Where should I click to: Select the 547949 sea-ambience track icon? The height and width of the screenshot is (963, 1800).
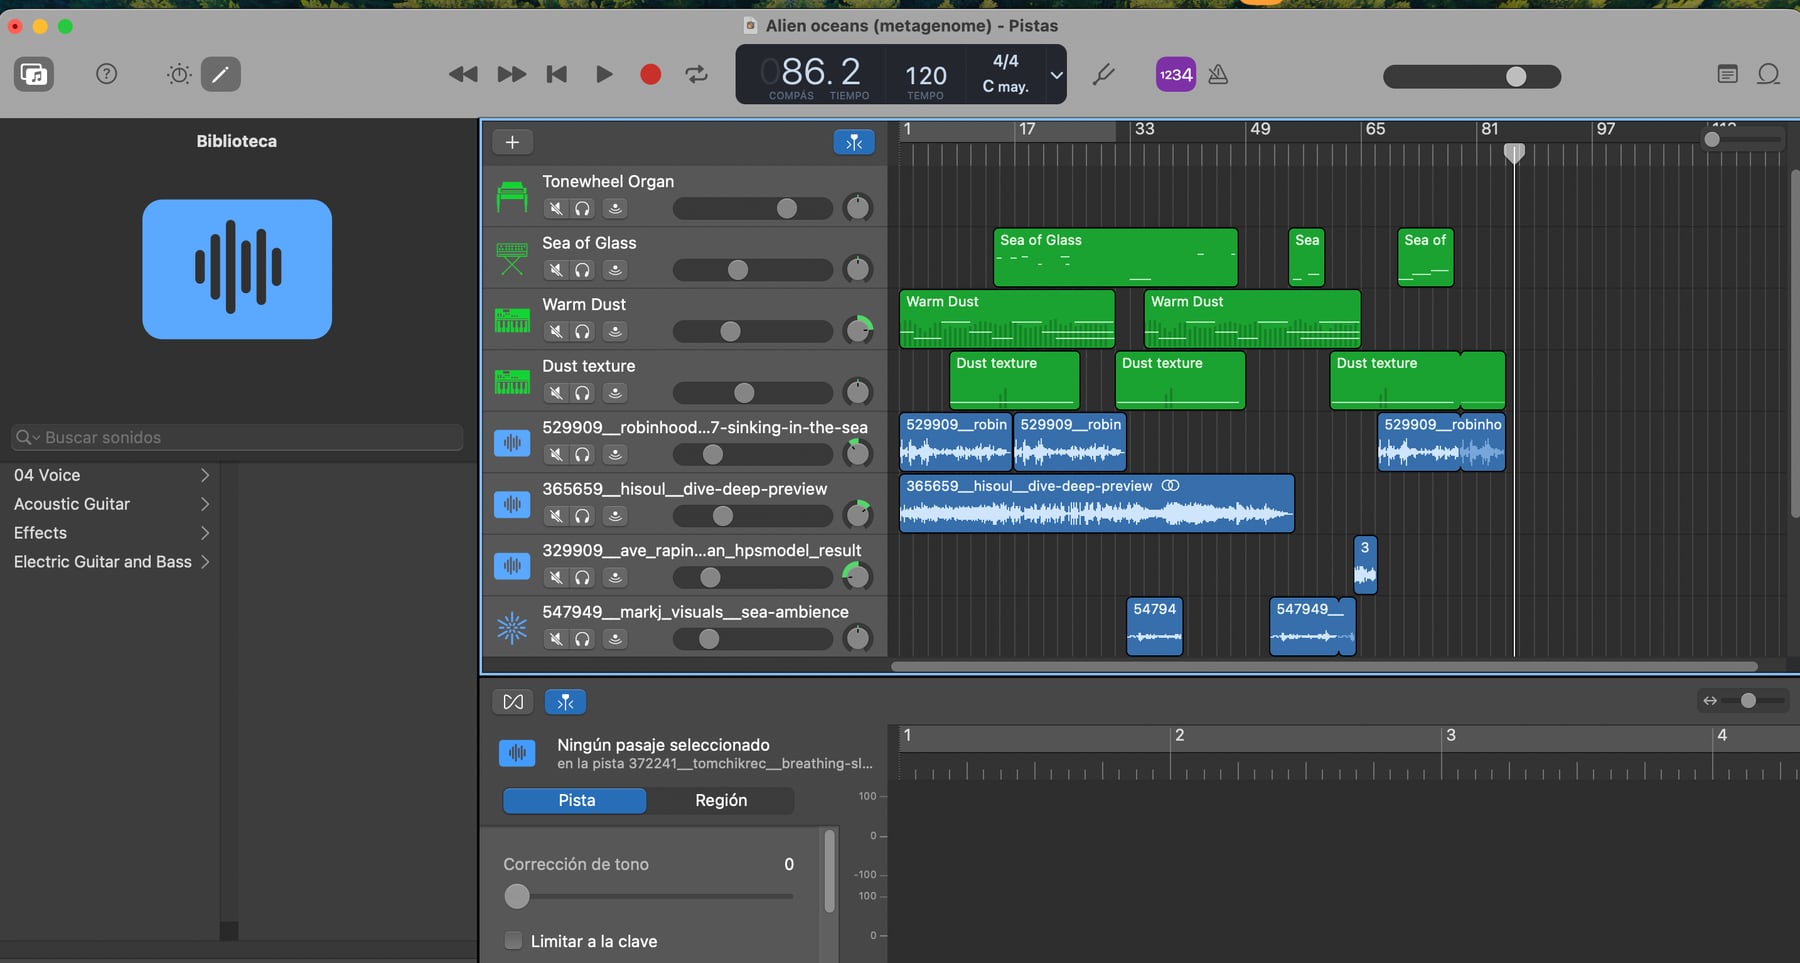click(512, 627)
